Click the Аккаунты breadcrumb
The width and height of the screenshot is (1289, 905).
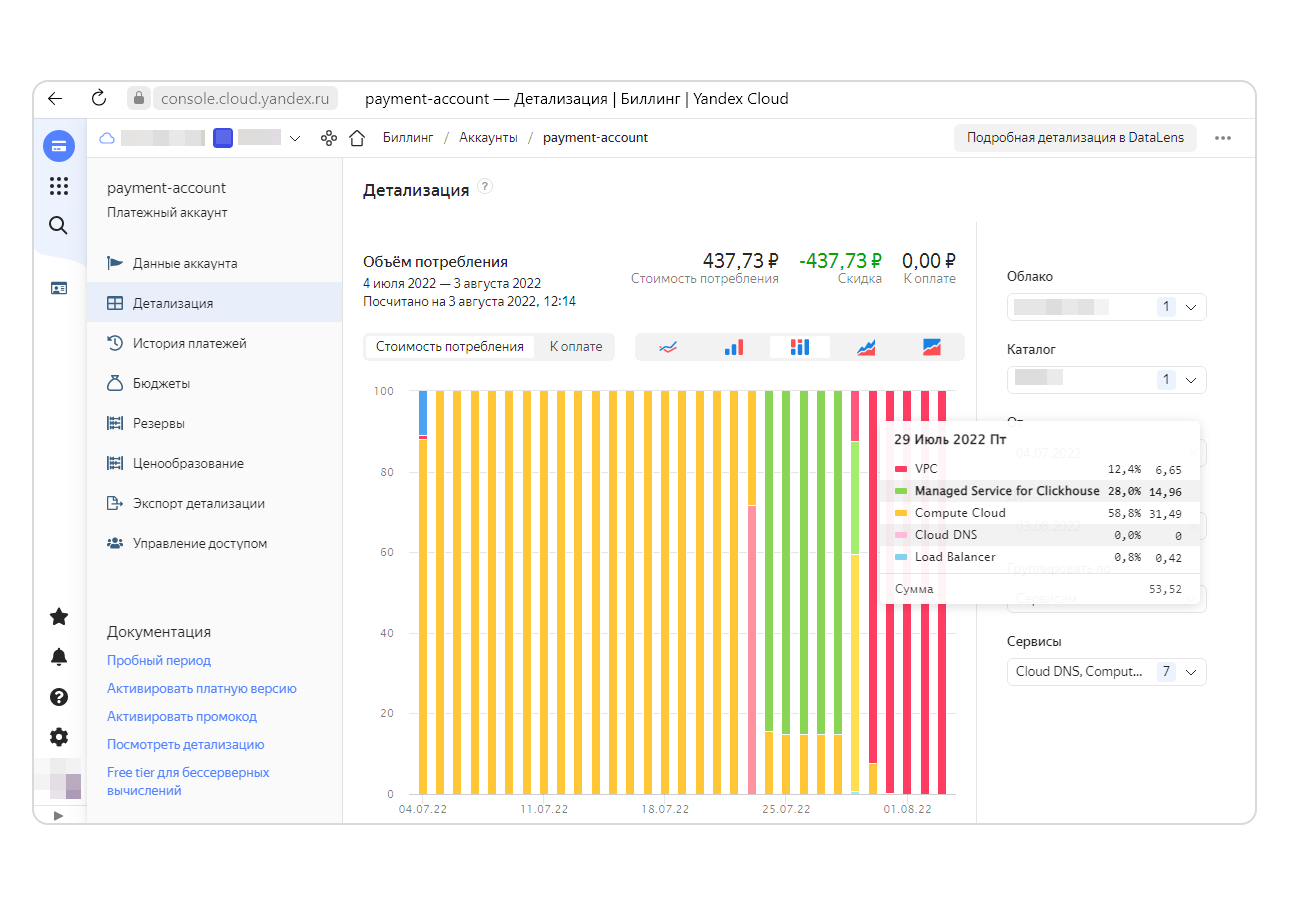tap(488, 138)
